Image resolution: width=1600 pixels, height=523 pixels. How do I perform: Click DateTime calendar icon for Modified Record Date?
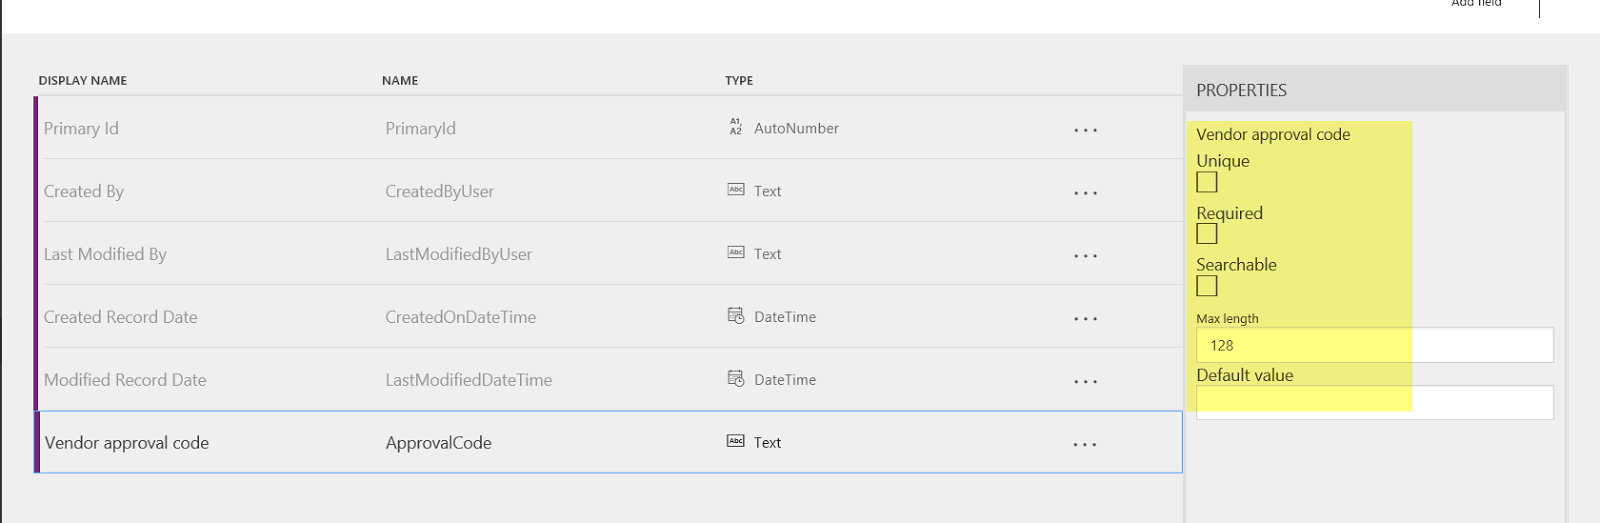pyautogui.click(x=736, y=379)
